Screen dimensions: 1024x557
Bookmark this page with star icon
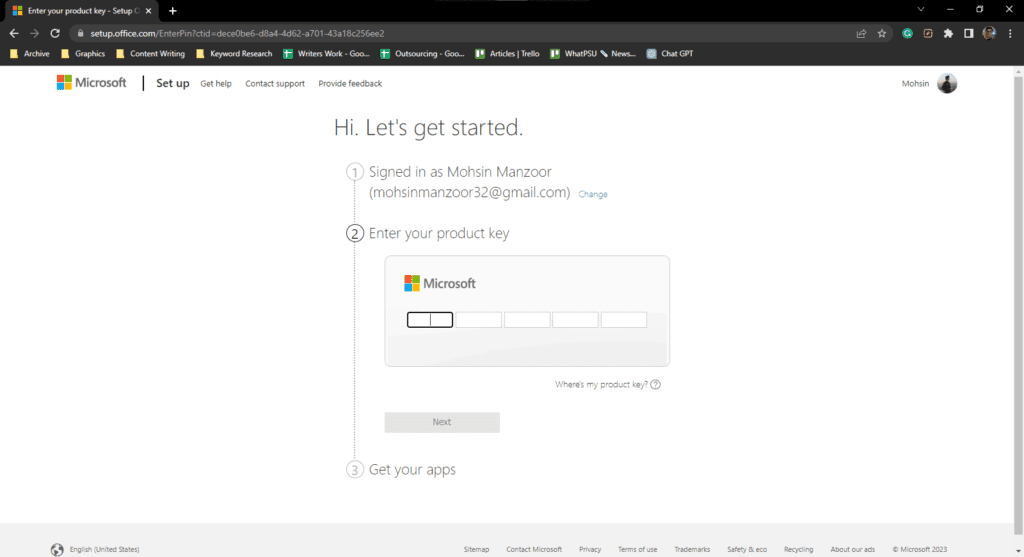pos(882,33)
